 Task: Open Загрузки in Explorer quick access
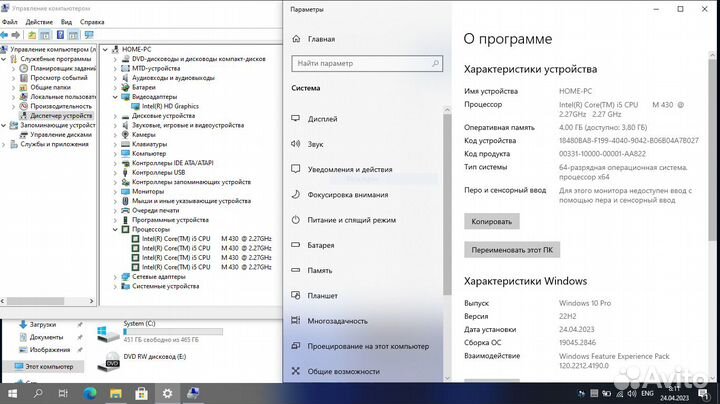pyautogui.click(x=43, y=325)
